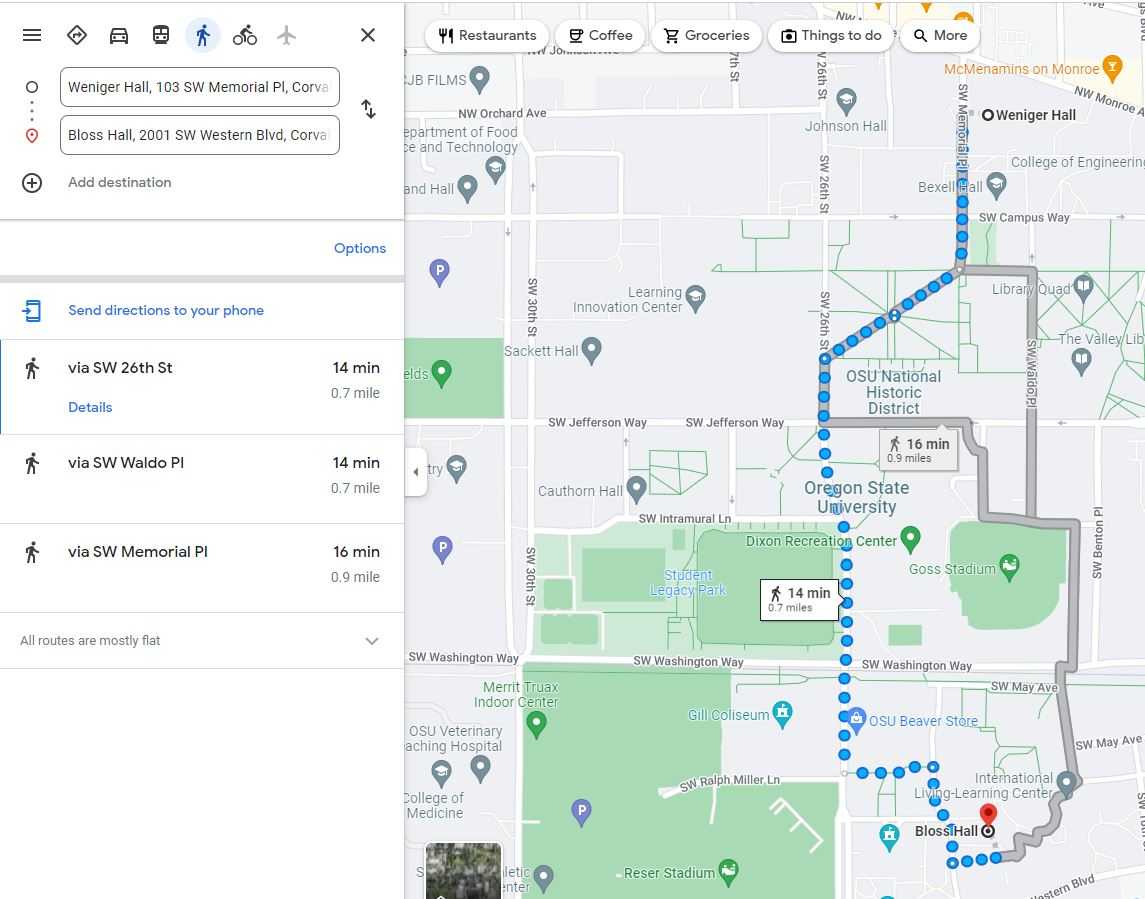Switch to cycling directions bike icon
The image size is (1145, 899).
(x=245, y=35)
